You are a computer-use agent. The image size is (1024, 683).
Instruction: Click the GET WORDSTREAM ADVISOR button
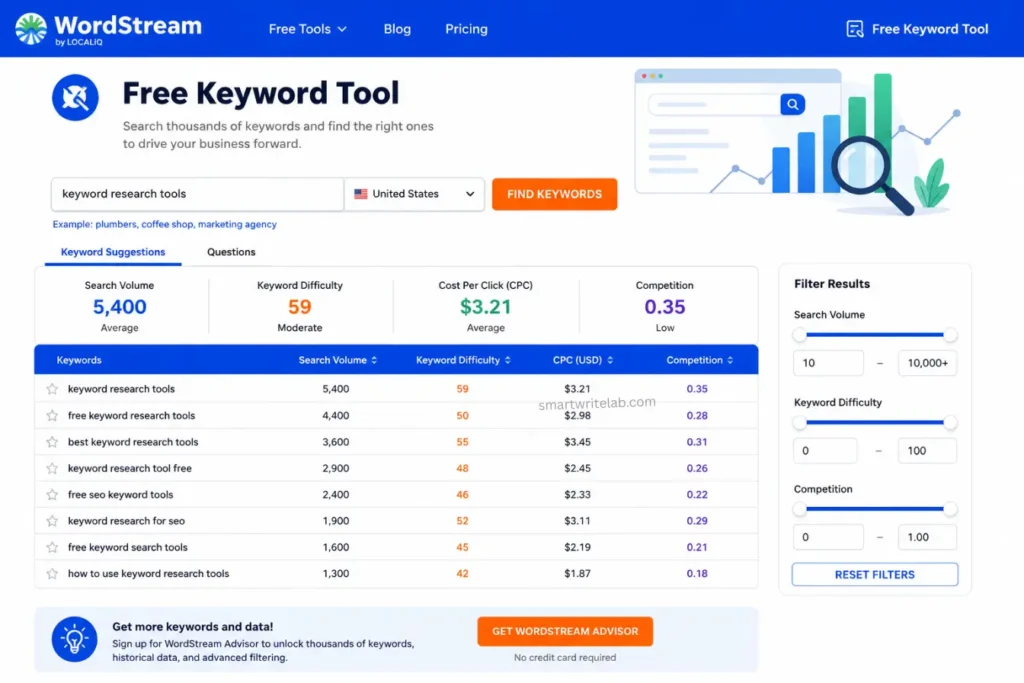(565, 631)
